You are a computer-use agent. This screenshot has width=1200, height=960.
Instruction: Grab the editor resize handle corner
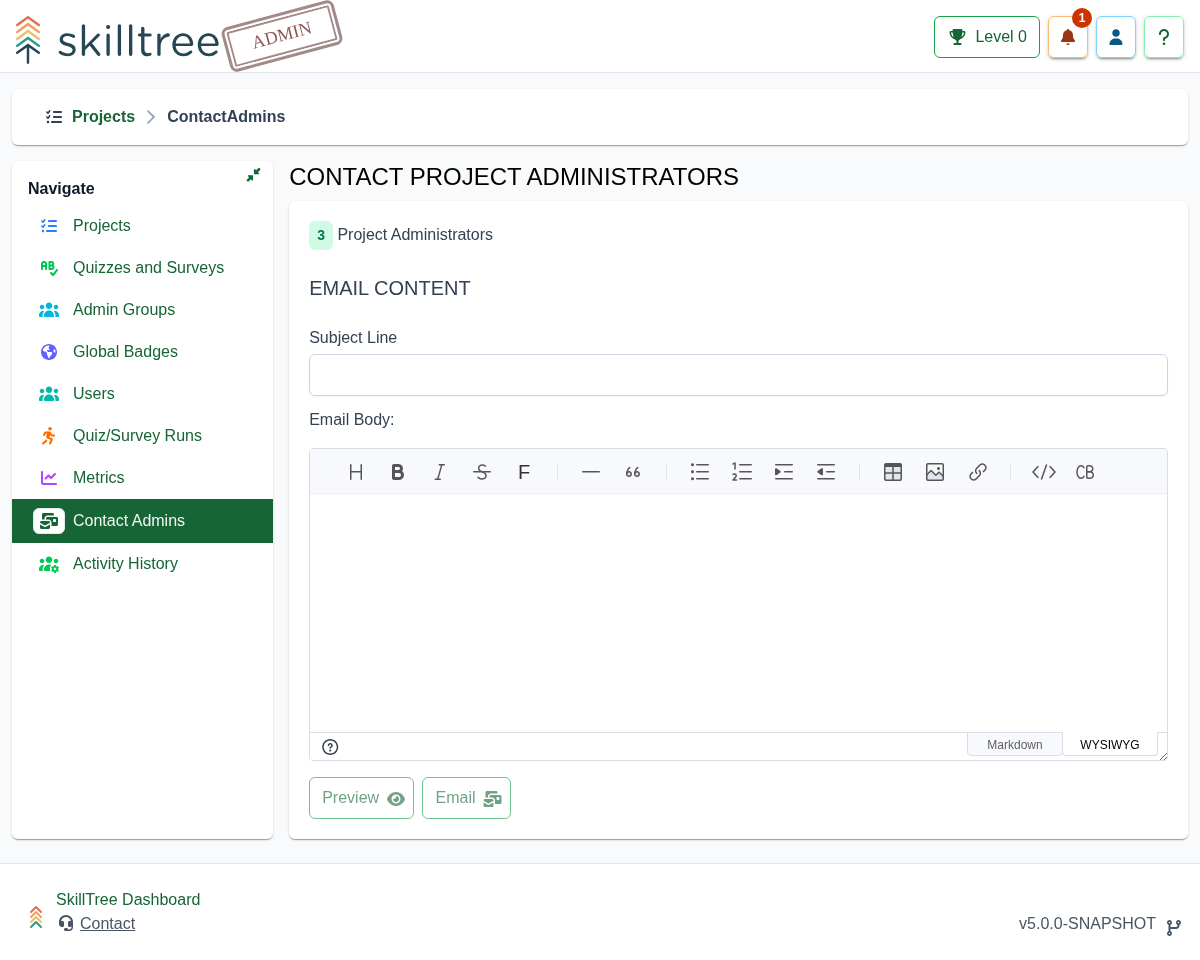[x=1163, y=756]
